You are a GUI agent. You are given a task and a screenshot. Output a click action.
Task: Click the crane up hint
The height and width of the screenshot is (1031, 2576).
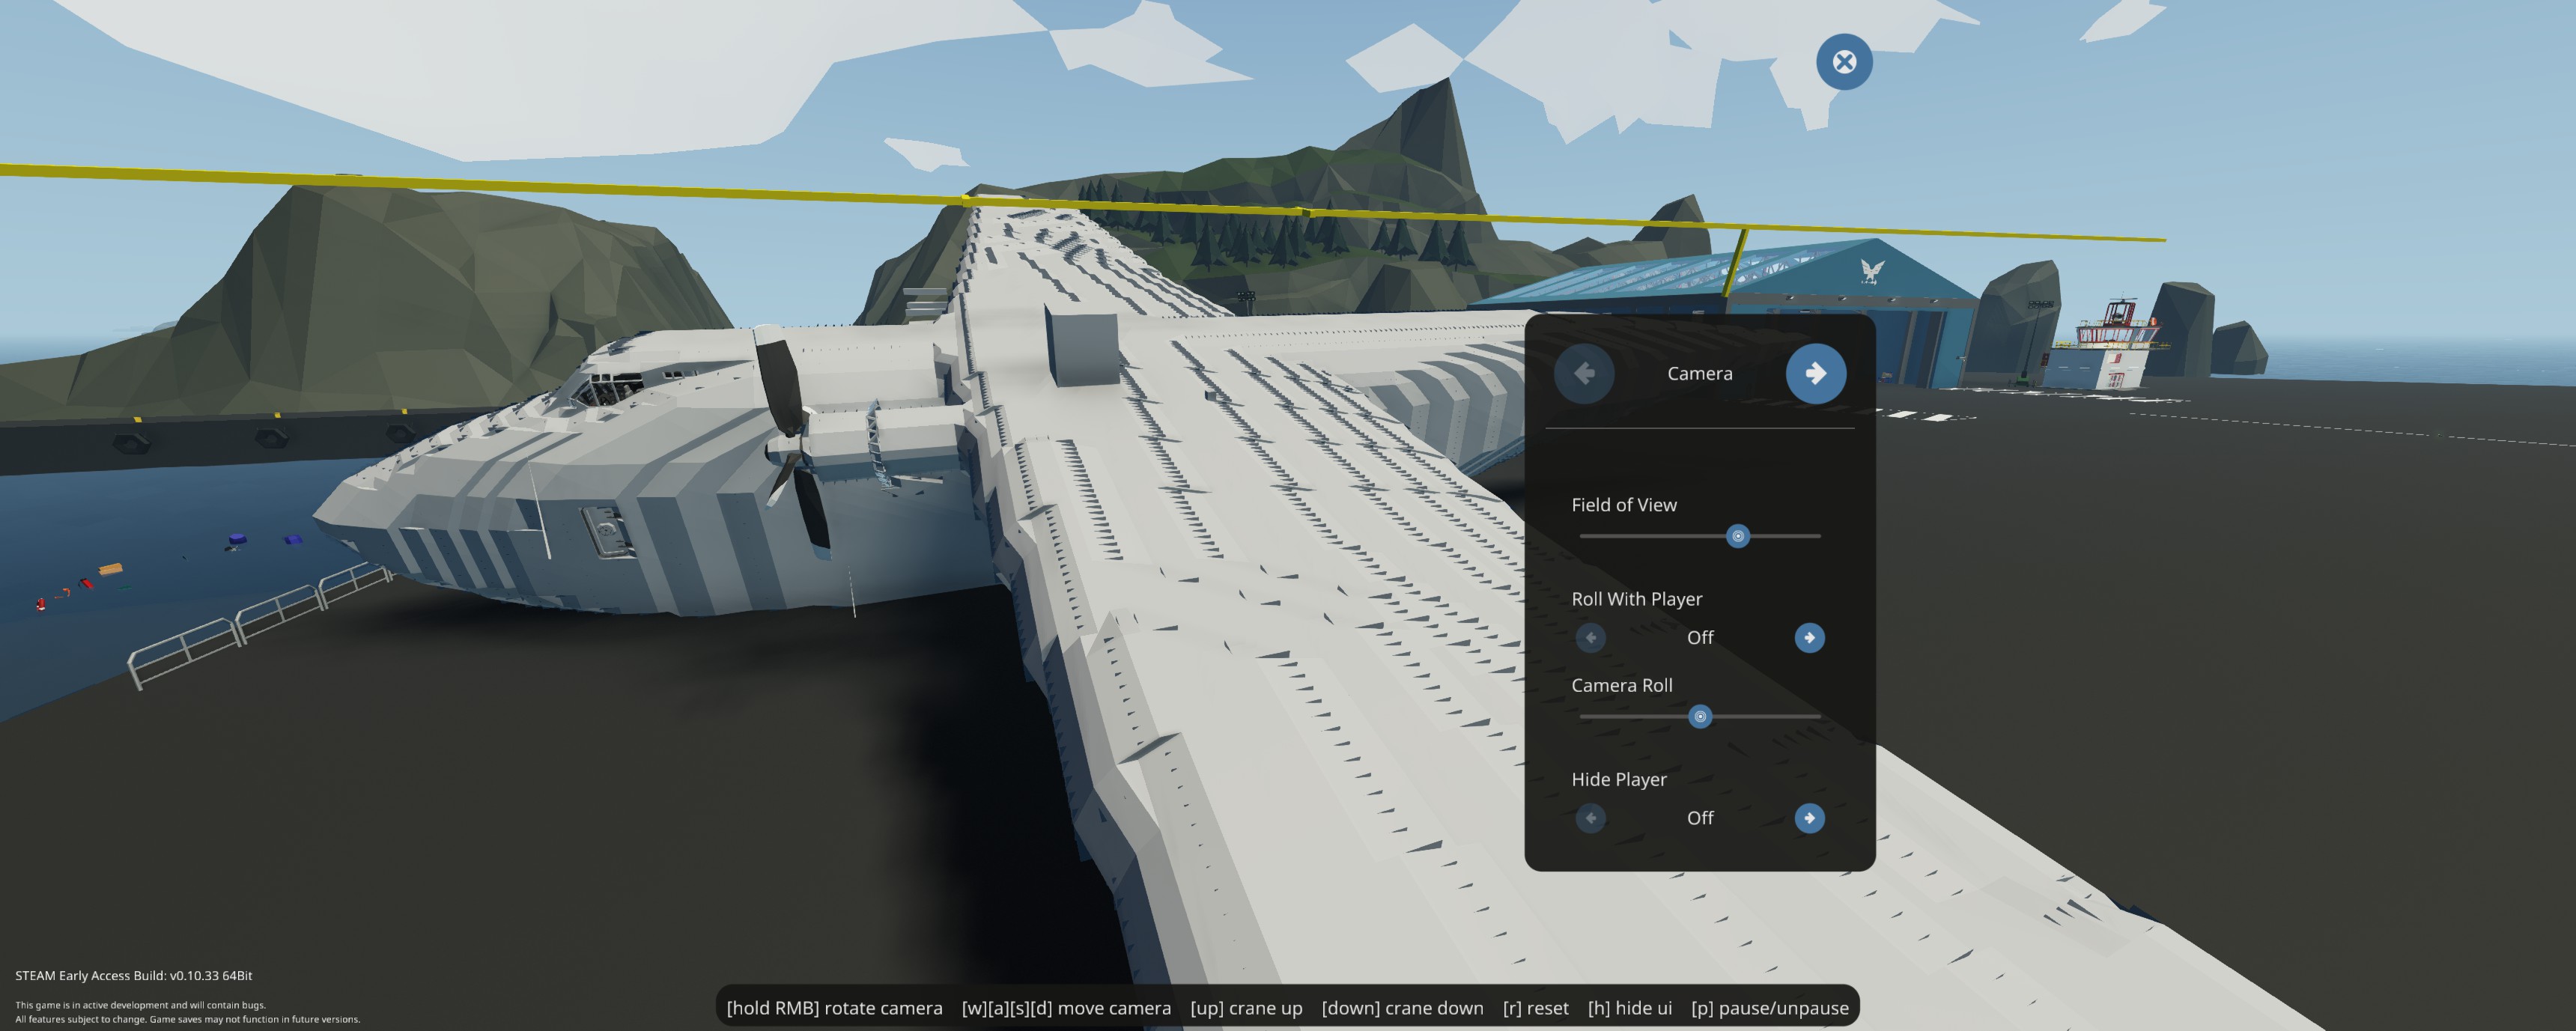click(x=1246, y=1007)
